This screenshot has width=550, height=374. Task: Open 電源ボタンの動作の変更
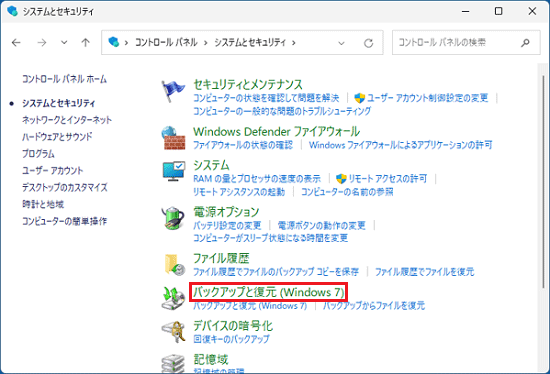point(322,225)
